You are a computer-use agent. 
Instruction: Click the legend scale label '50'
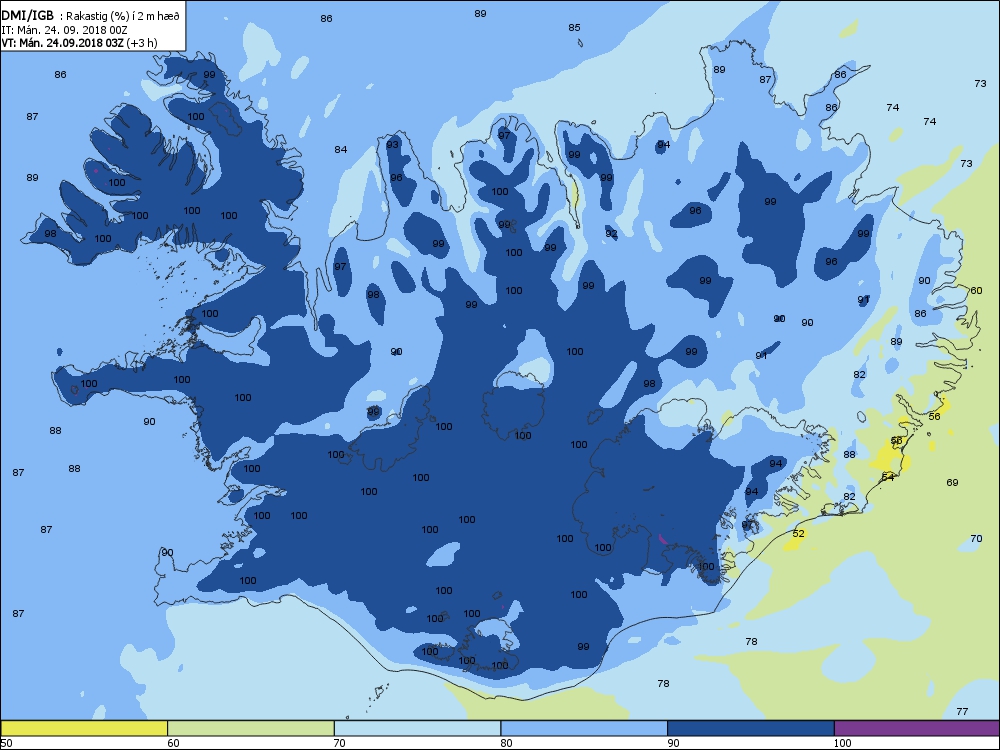click(x=6, y=743)
